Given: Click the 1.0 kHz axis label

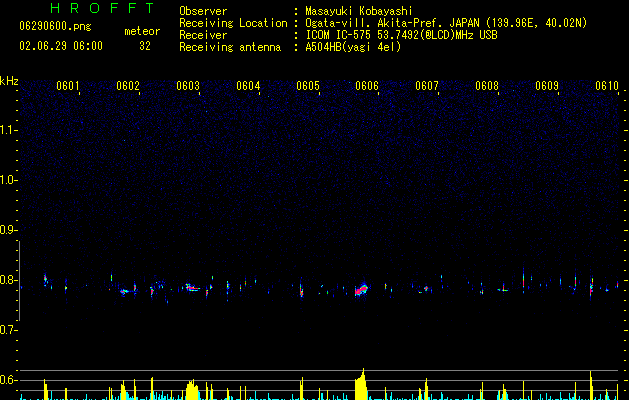Looking at the screenshot, I should click(x=8, y=180).
